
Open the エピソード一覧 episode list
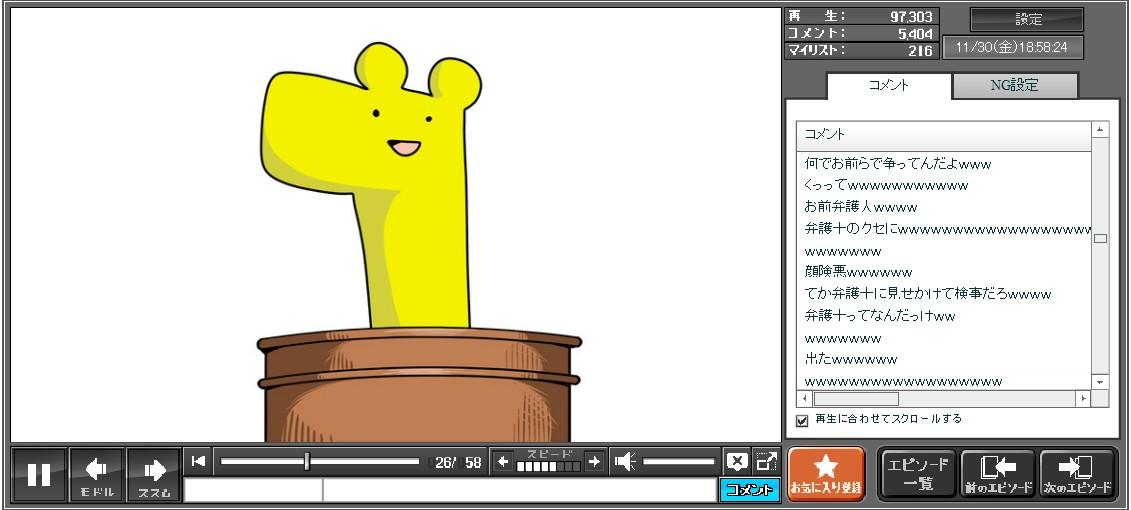pos(918,473)
